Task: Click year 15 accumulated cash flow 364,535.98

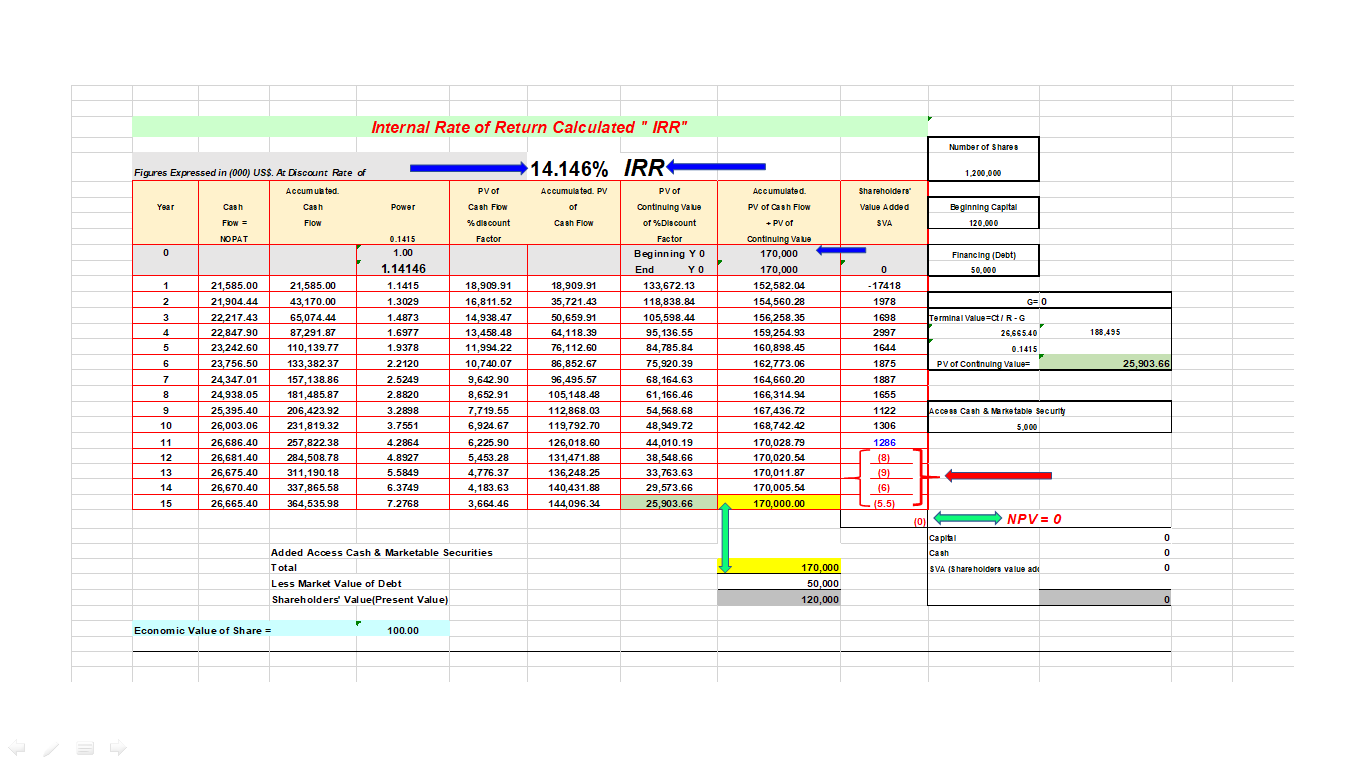Action: (313, 504)
